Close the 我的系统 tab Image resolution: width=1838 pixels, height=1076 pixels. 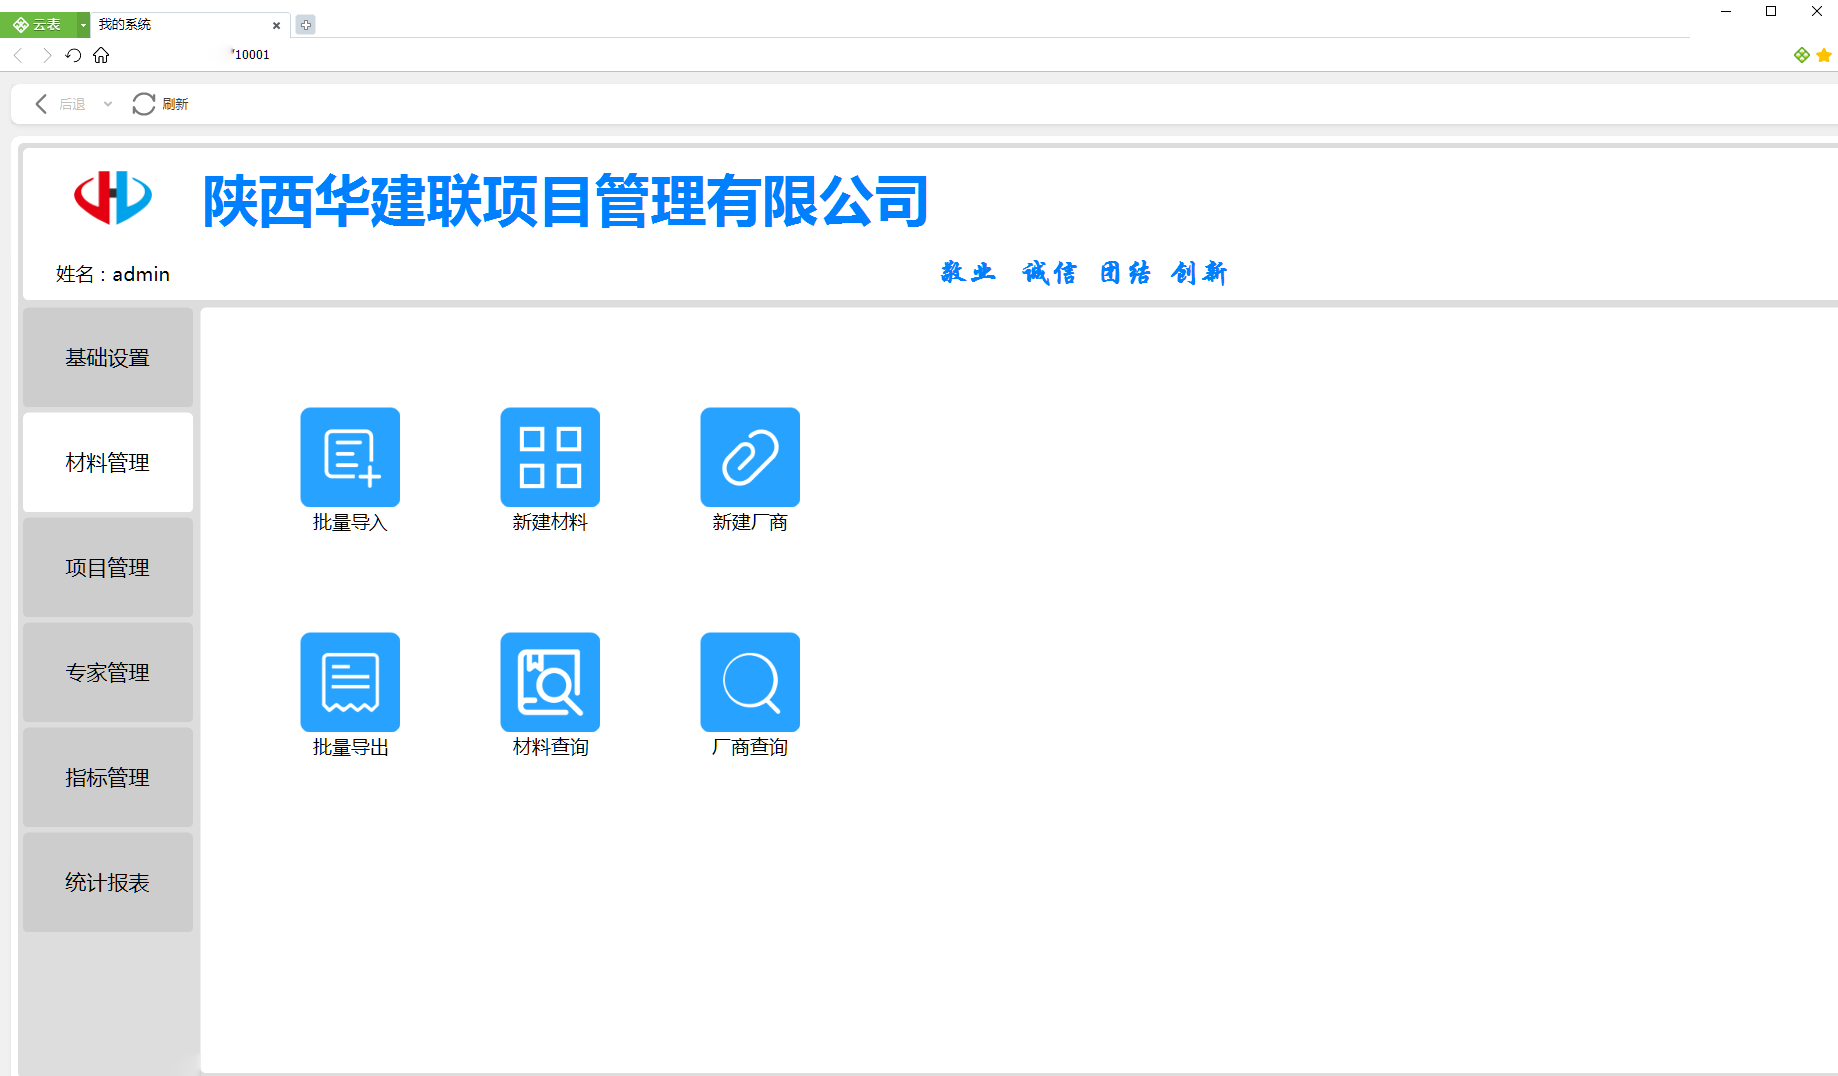tap(277, 25)
